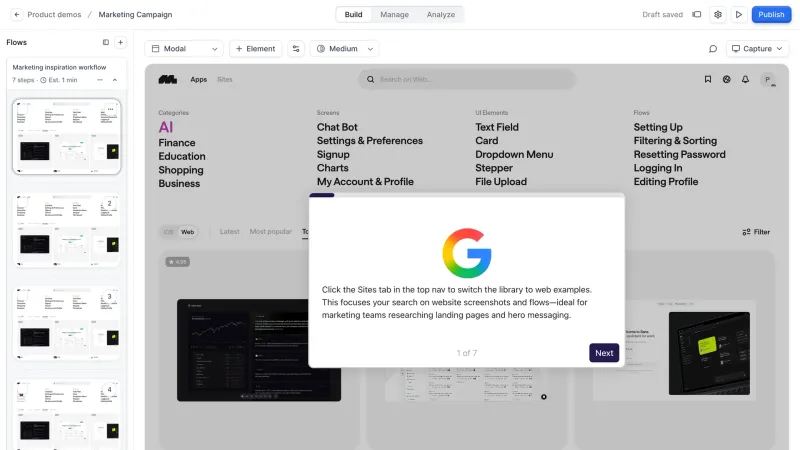Open Text Field UI element
The width and height of the screenshot is (800, 450).
tap(497, 127)
